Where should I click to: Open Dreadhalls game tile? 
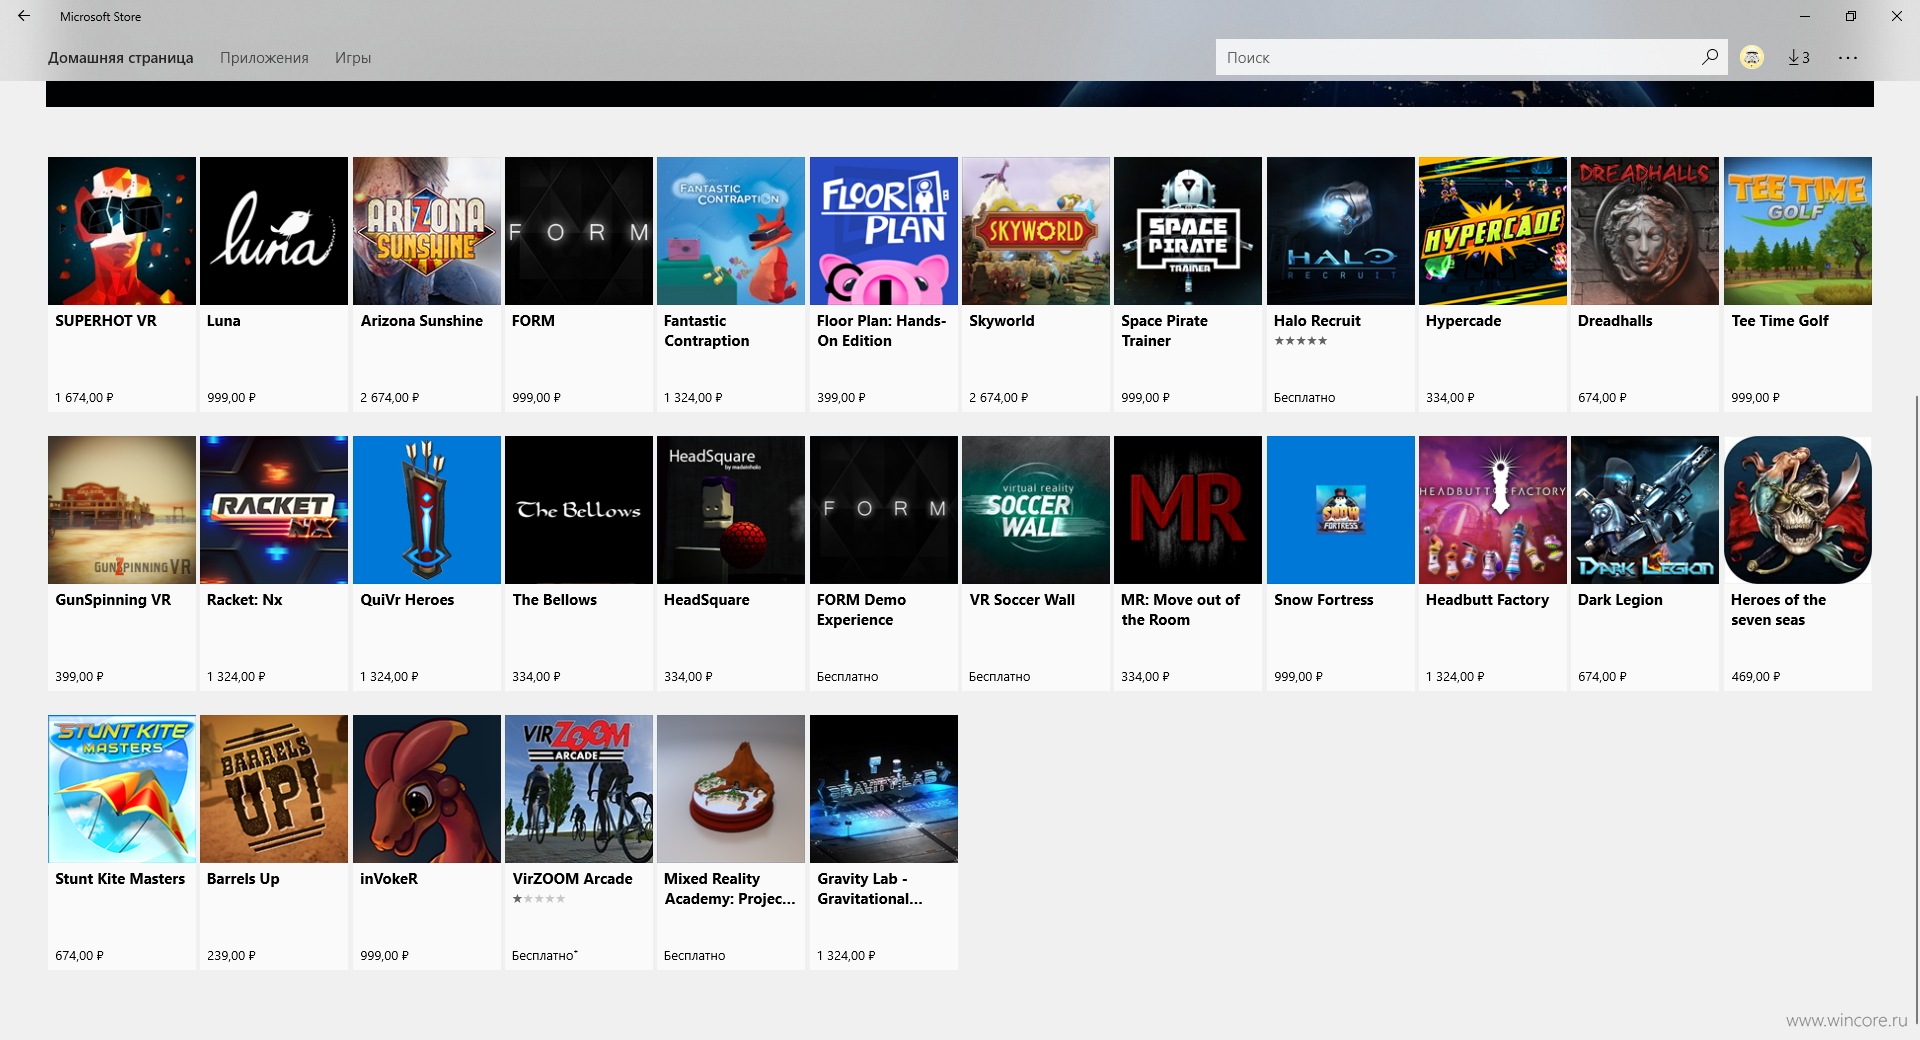click(1645, 284)
